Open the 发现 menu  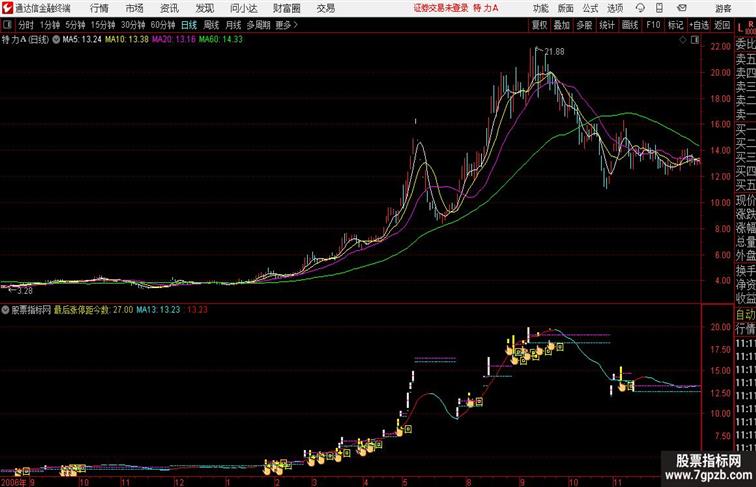coord(204,8)
